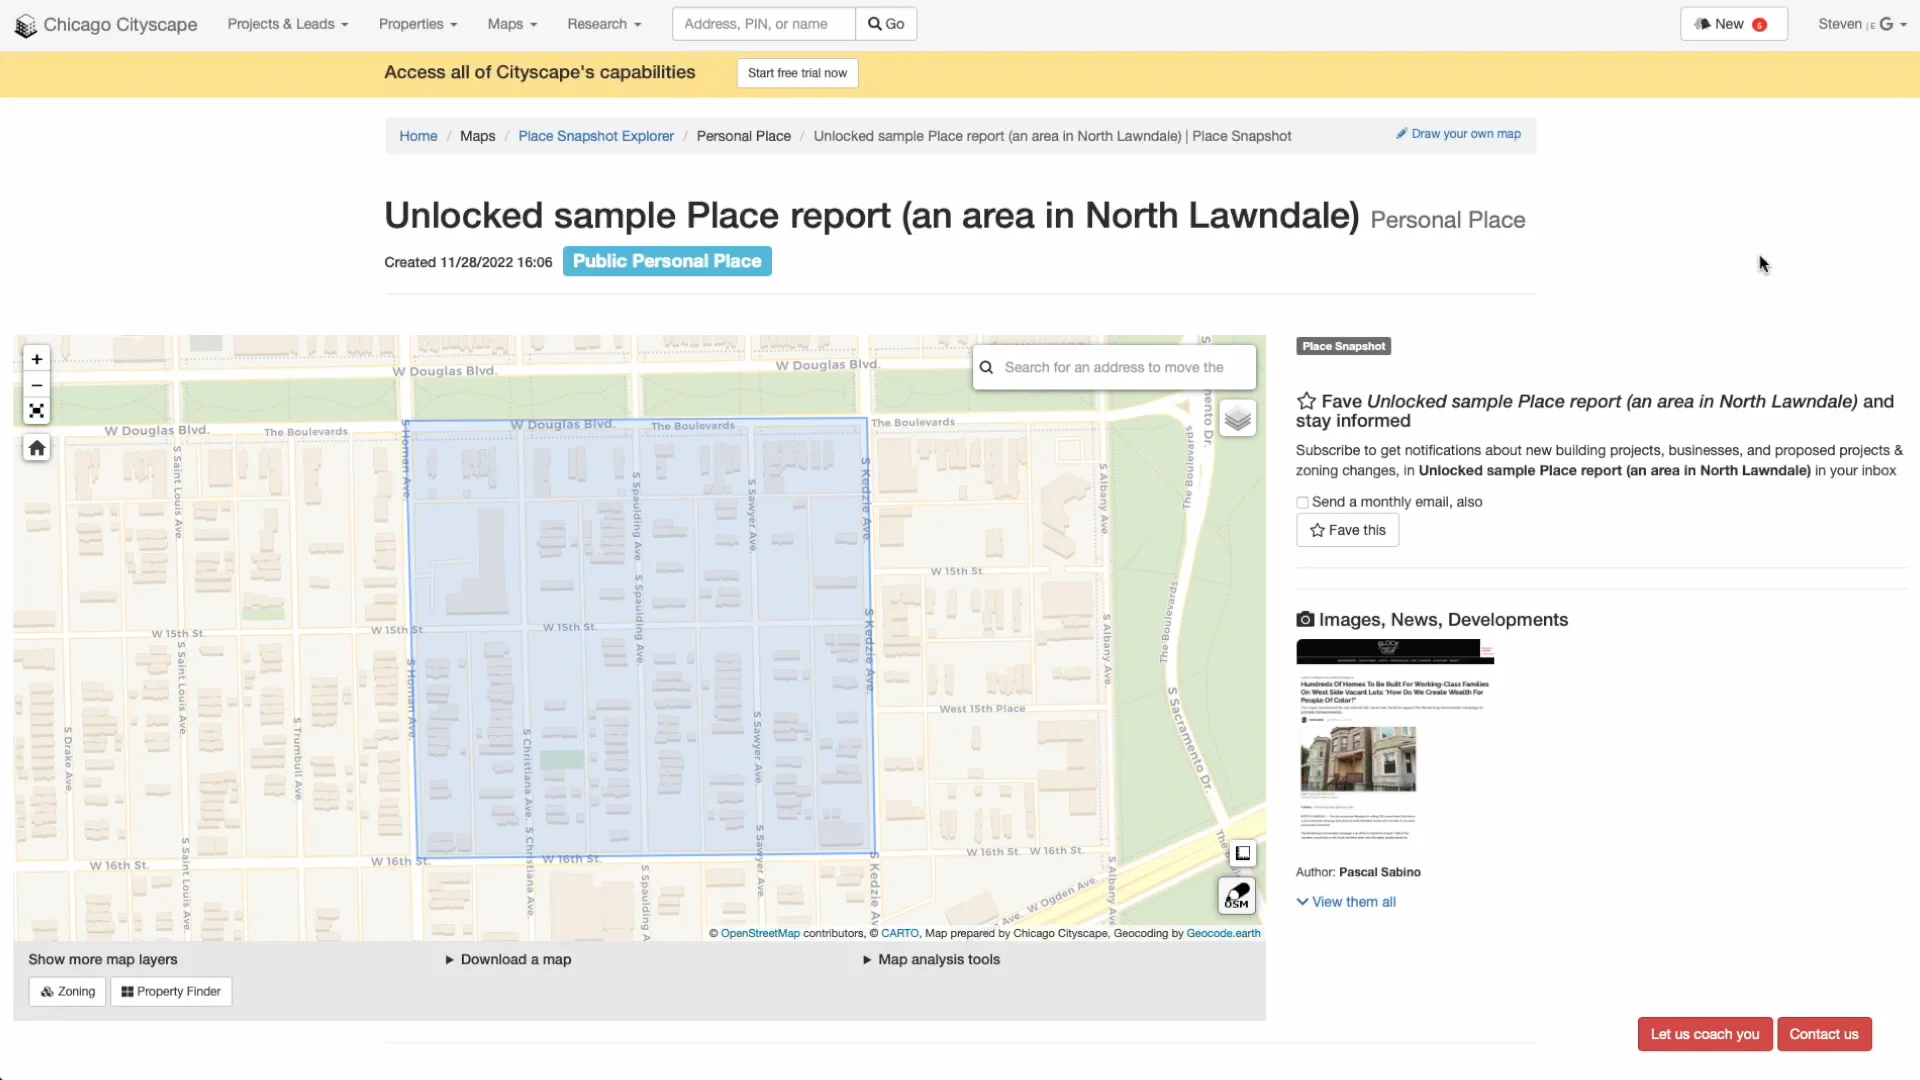The width and height of the screenshot is (1920, 1080).
Task: Open the Projects & Leads menu
Action: point(287,23)
